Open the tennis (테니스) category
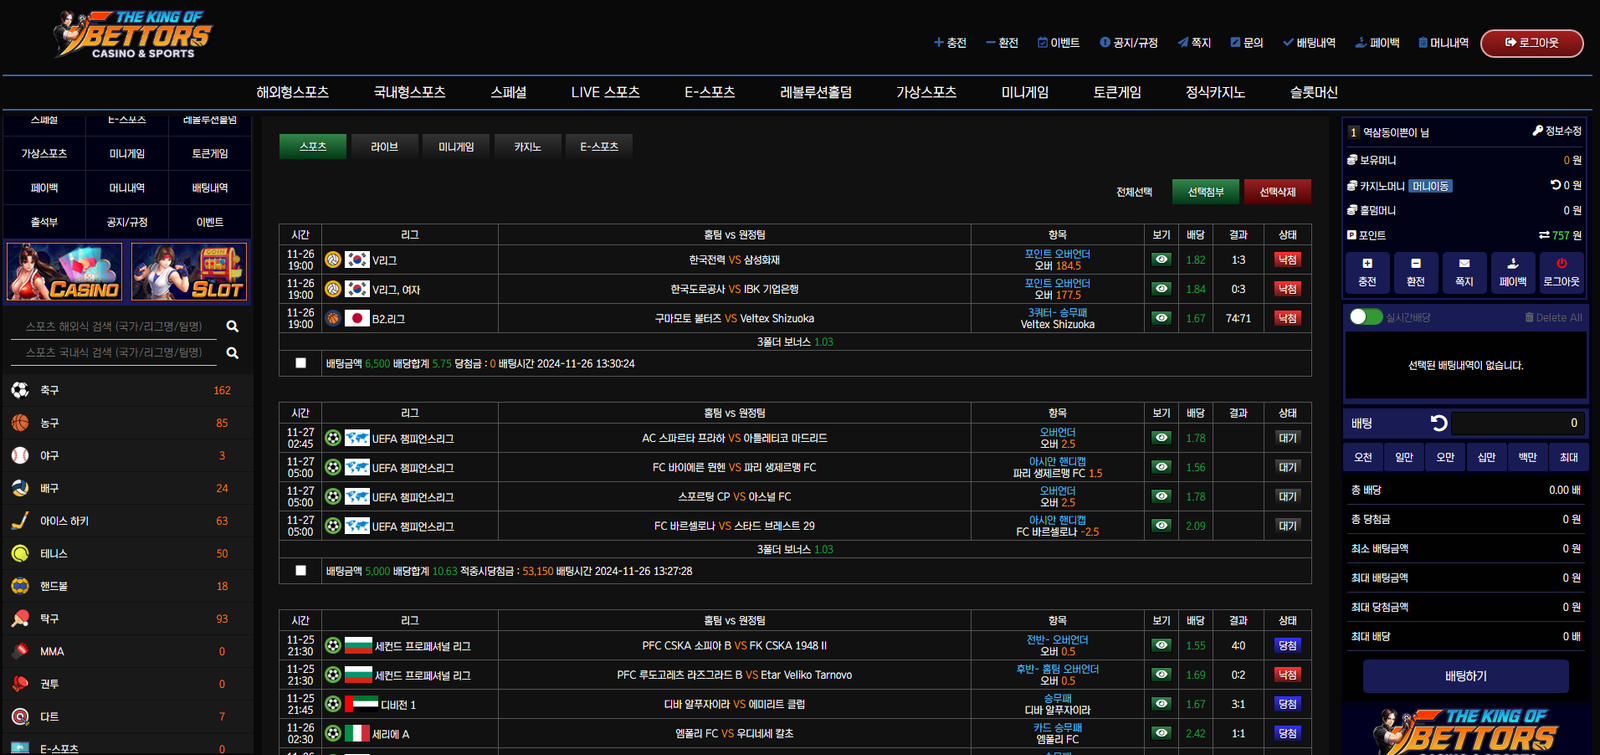The height and width of the screenshot is (755, 1600). pyautogui.click(x=53, y=553)
